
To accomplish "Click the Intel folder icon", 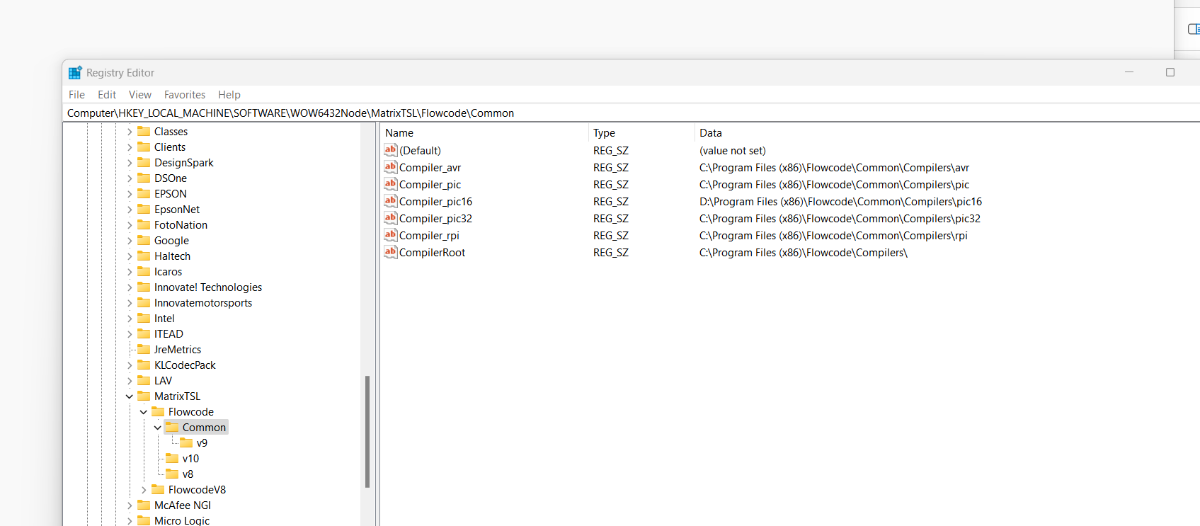I will click(143, 318).
